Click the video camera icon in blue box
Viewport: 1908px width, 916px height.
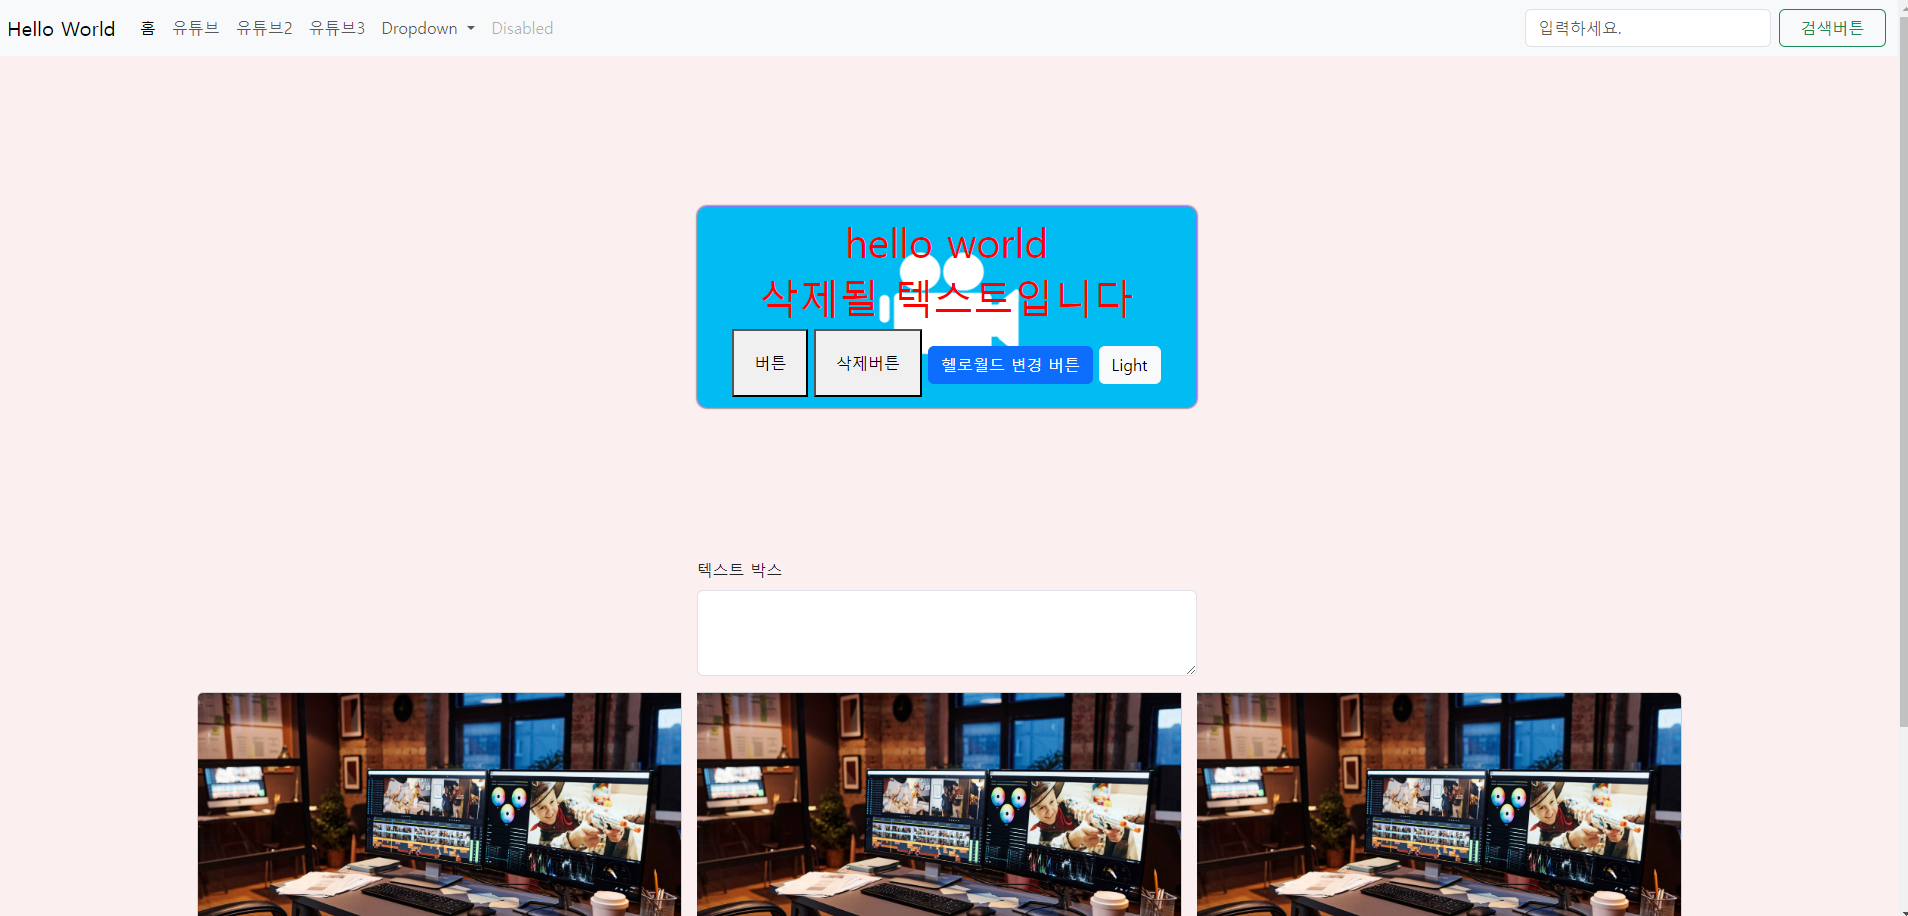pyautogui.click(x=950, y=305)
